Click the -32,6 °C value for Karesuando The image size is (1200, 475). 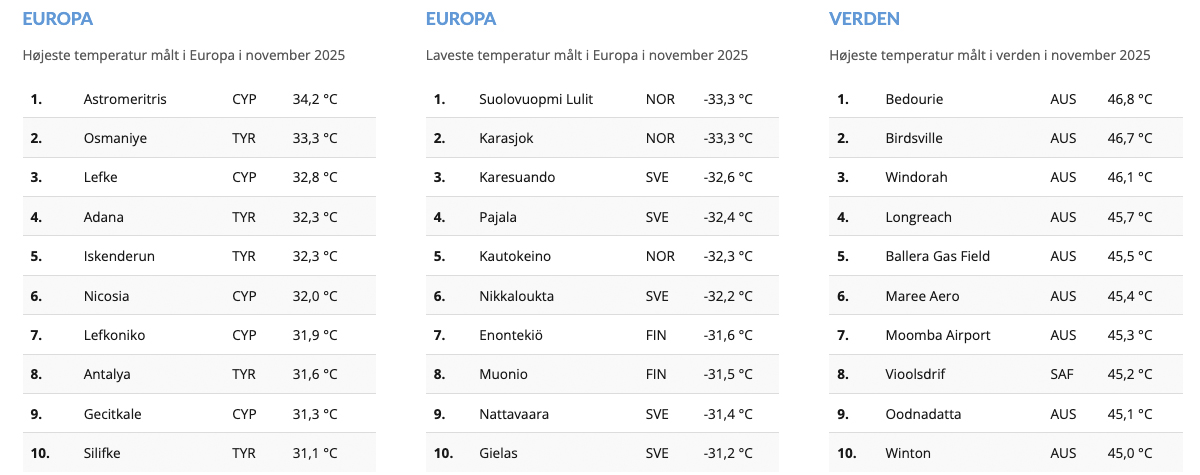(x=727, y=177)
